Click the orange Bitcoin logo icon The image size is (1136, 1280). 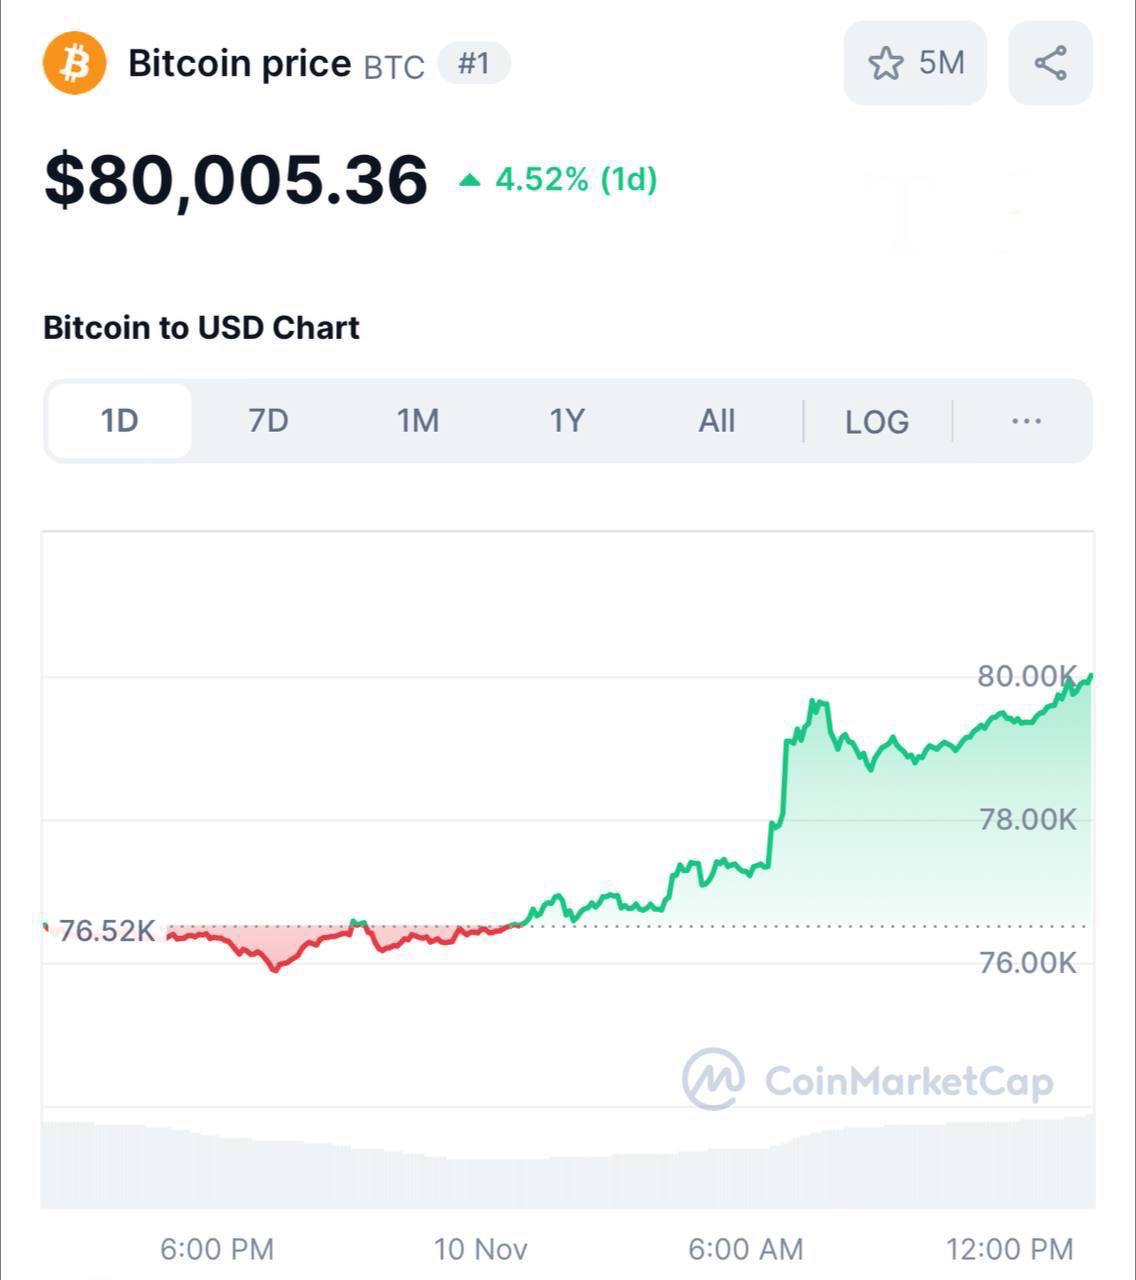(x=74, y=63)
